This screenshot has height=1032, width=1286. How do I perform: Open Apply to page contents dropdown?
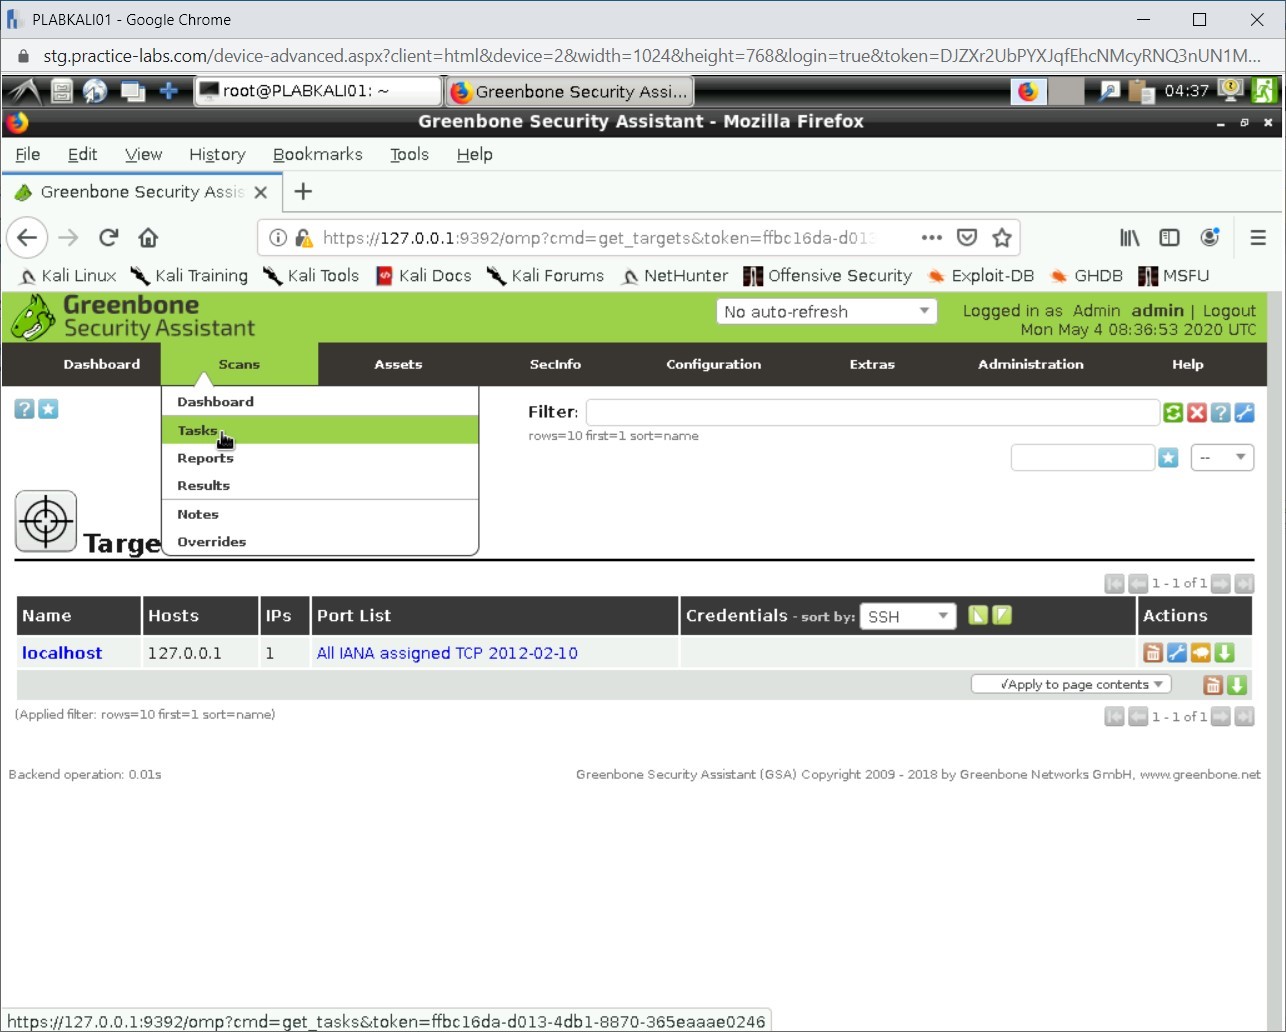tap(1070, 685)
